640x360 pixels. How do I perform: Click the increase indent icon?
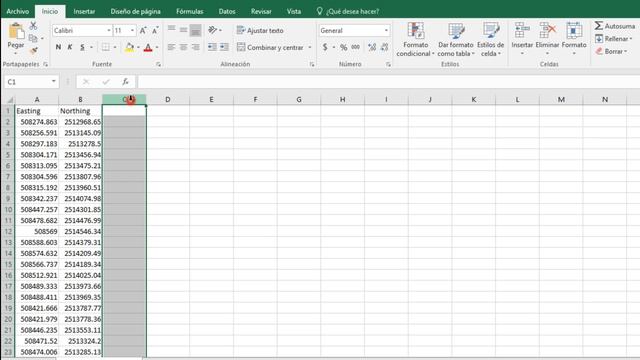(x=224, y=47)
